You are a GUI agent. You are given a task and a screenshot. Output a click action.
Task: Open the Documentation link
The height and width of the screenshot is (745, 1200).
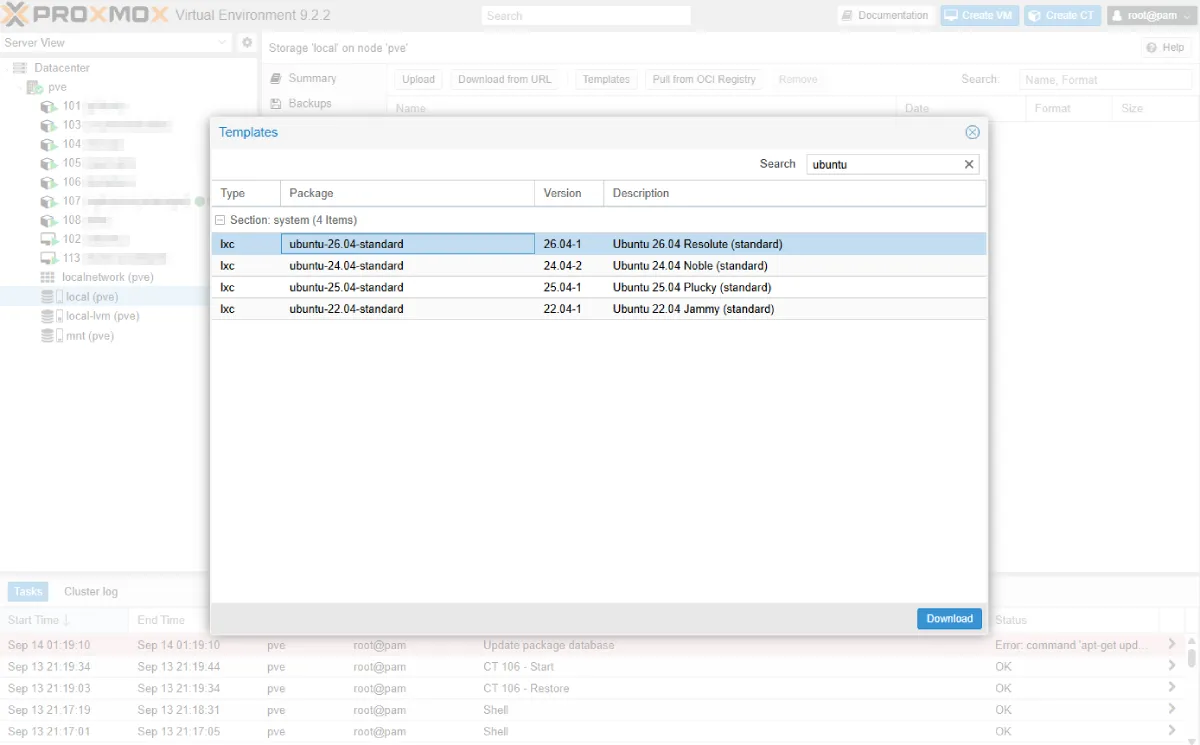pyautogui.click(x=885, y=15)
